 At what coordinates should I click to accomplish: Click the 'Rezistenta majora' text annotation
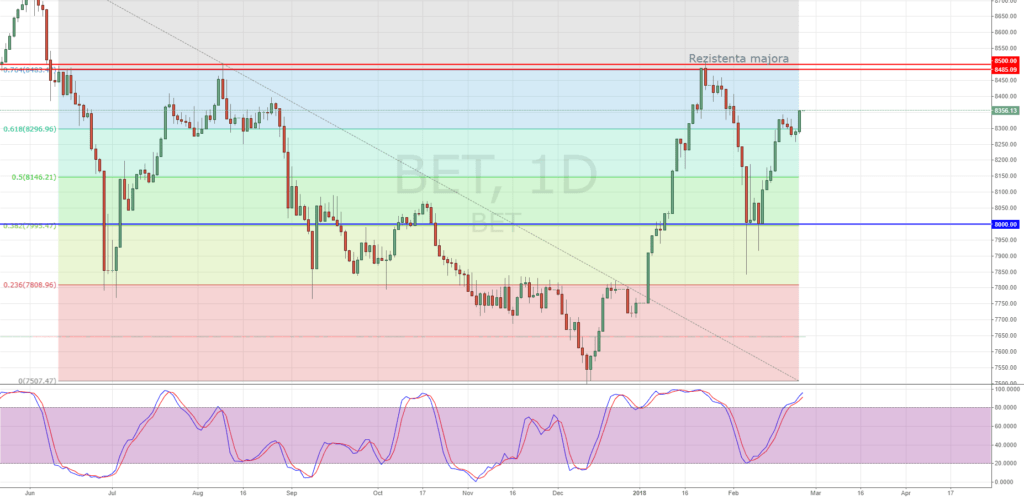(744, 59)
